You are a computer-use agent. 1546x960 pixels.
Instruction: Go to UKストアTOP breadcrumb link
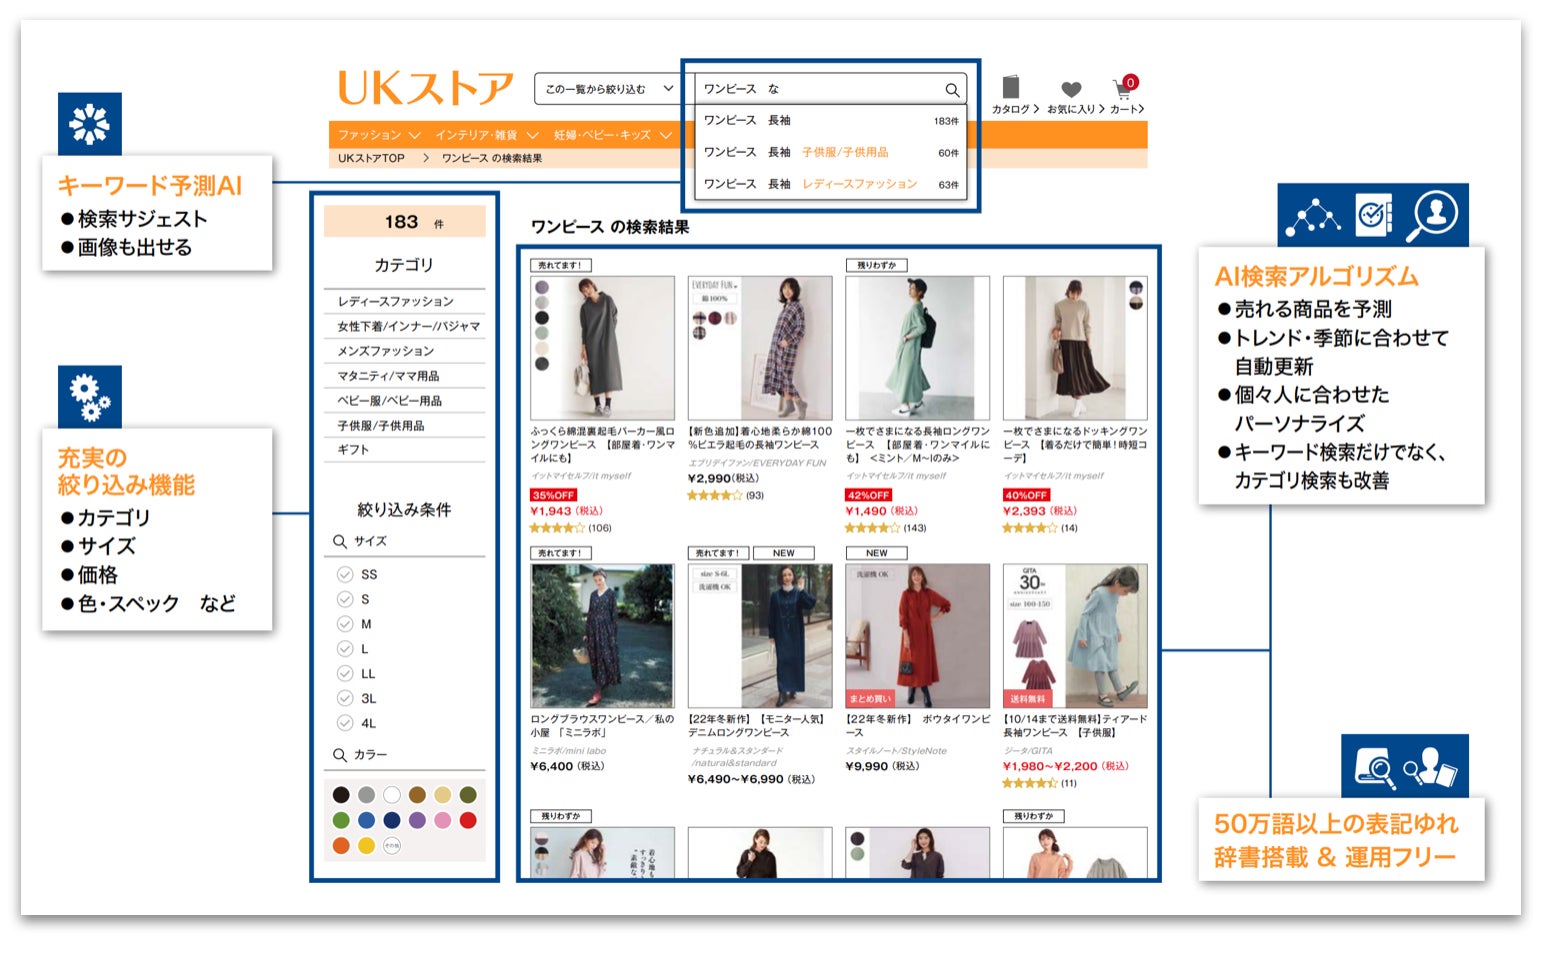pyautogui.click(x=371, y=158)
